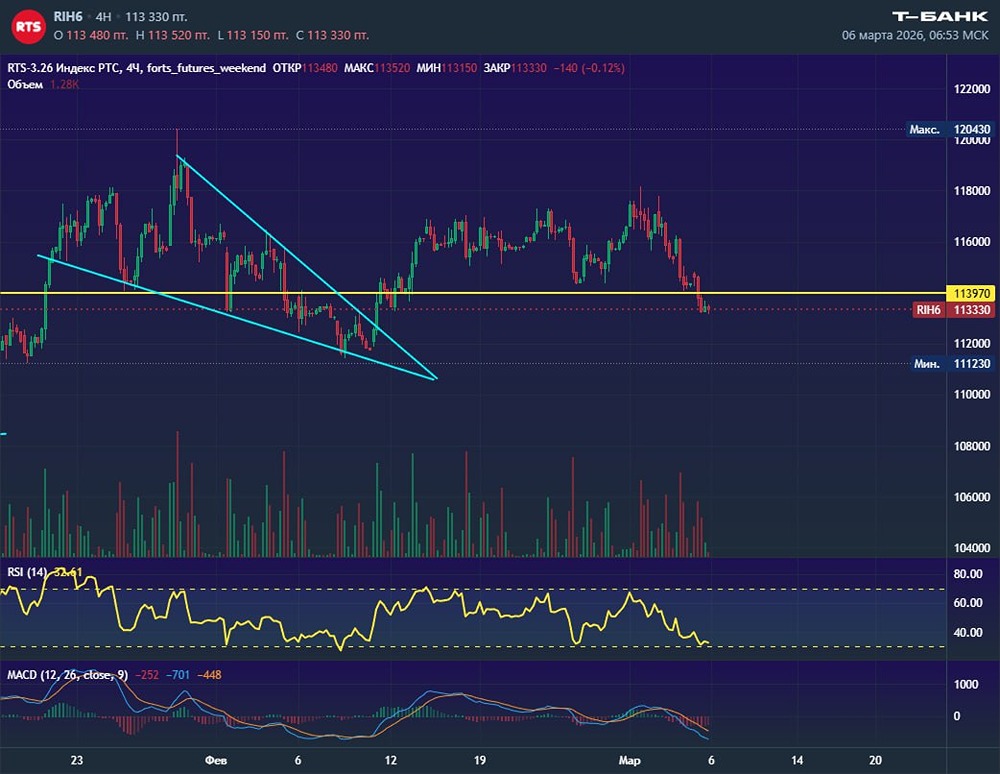Click the 1000 MACD scale label

click(966, 684)
